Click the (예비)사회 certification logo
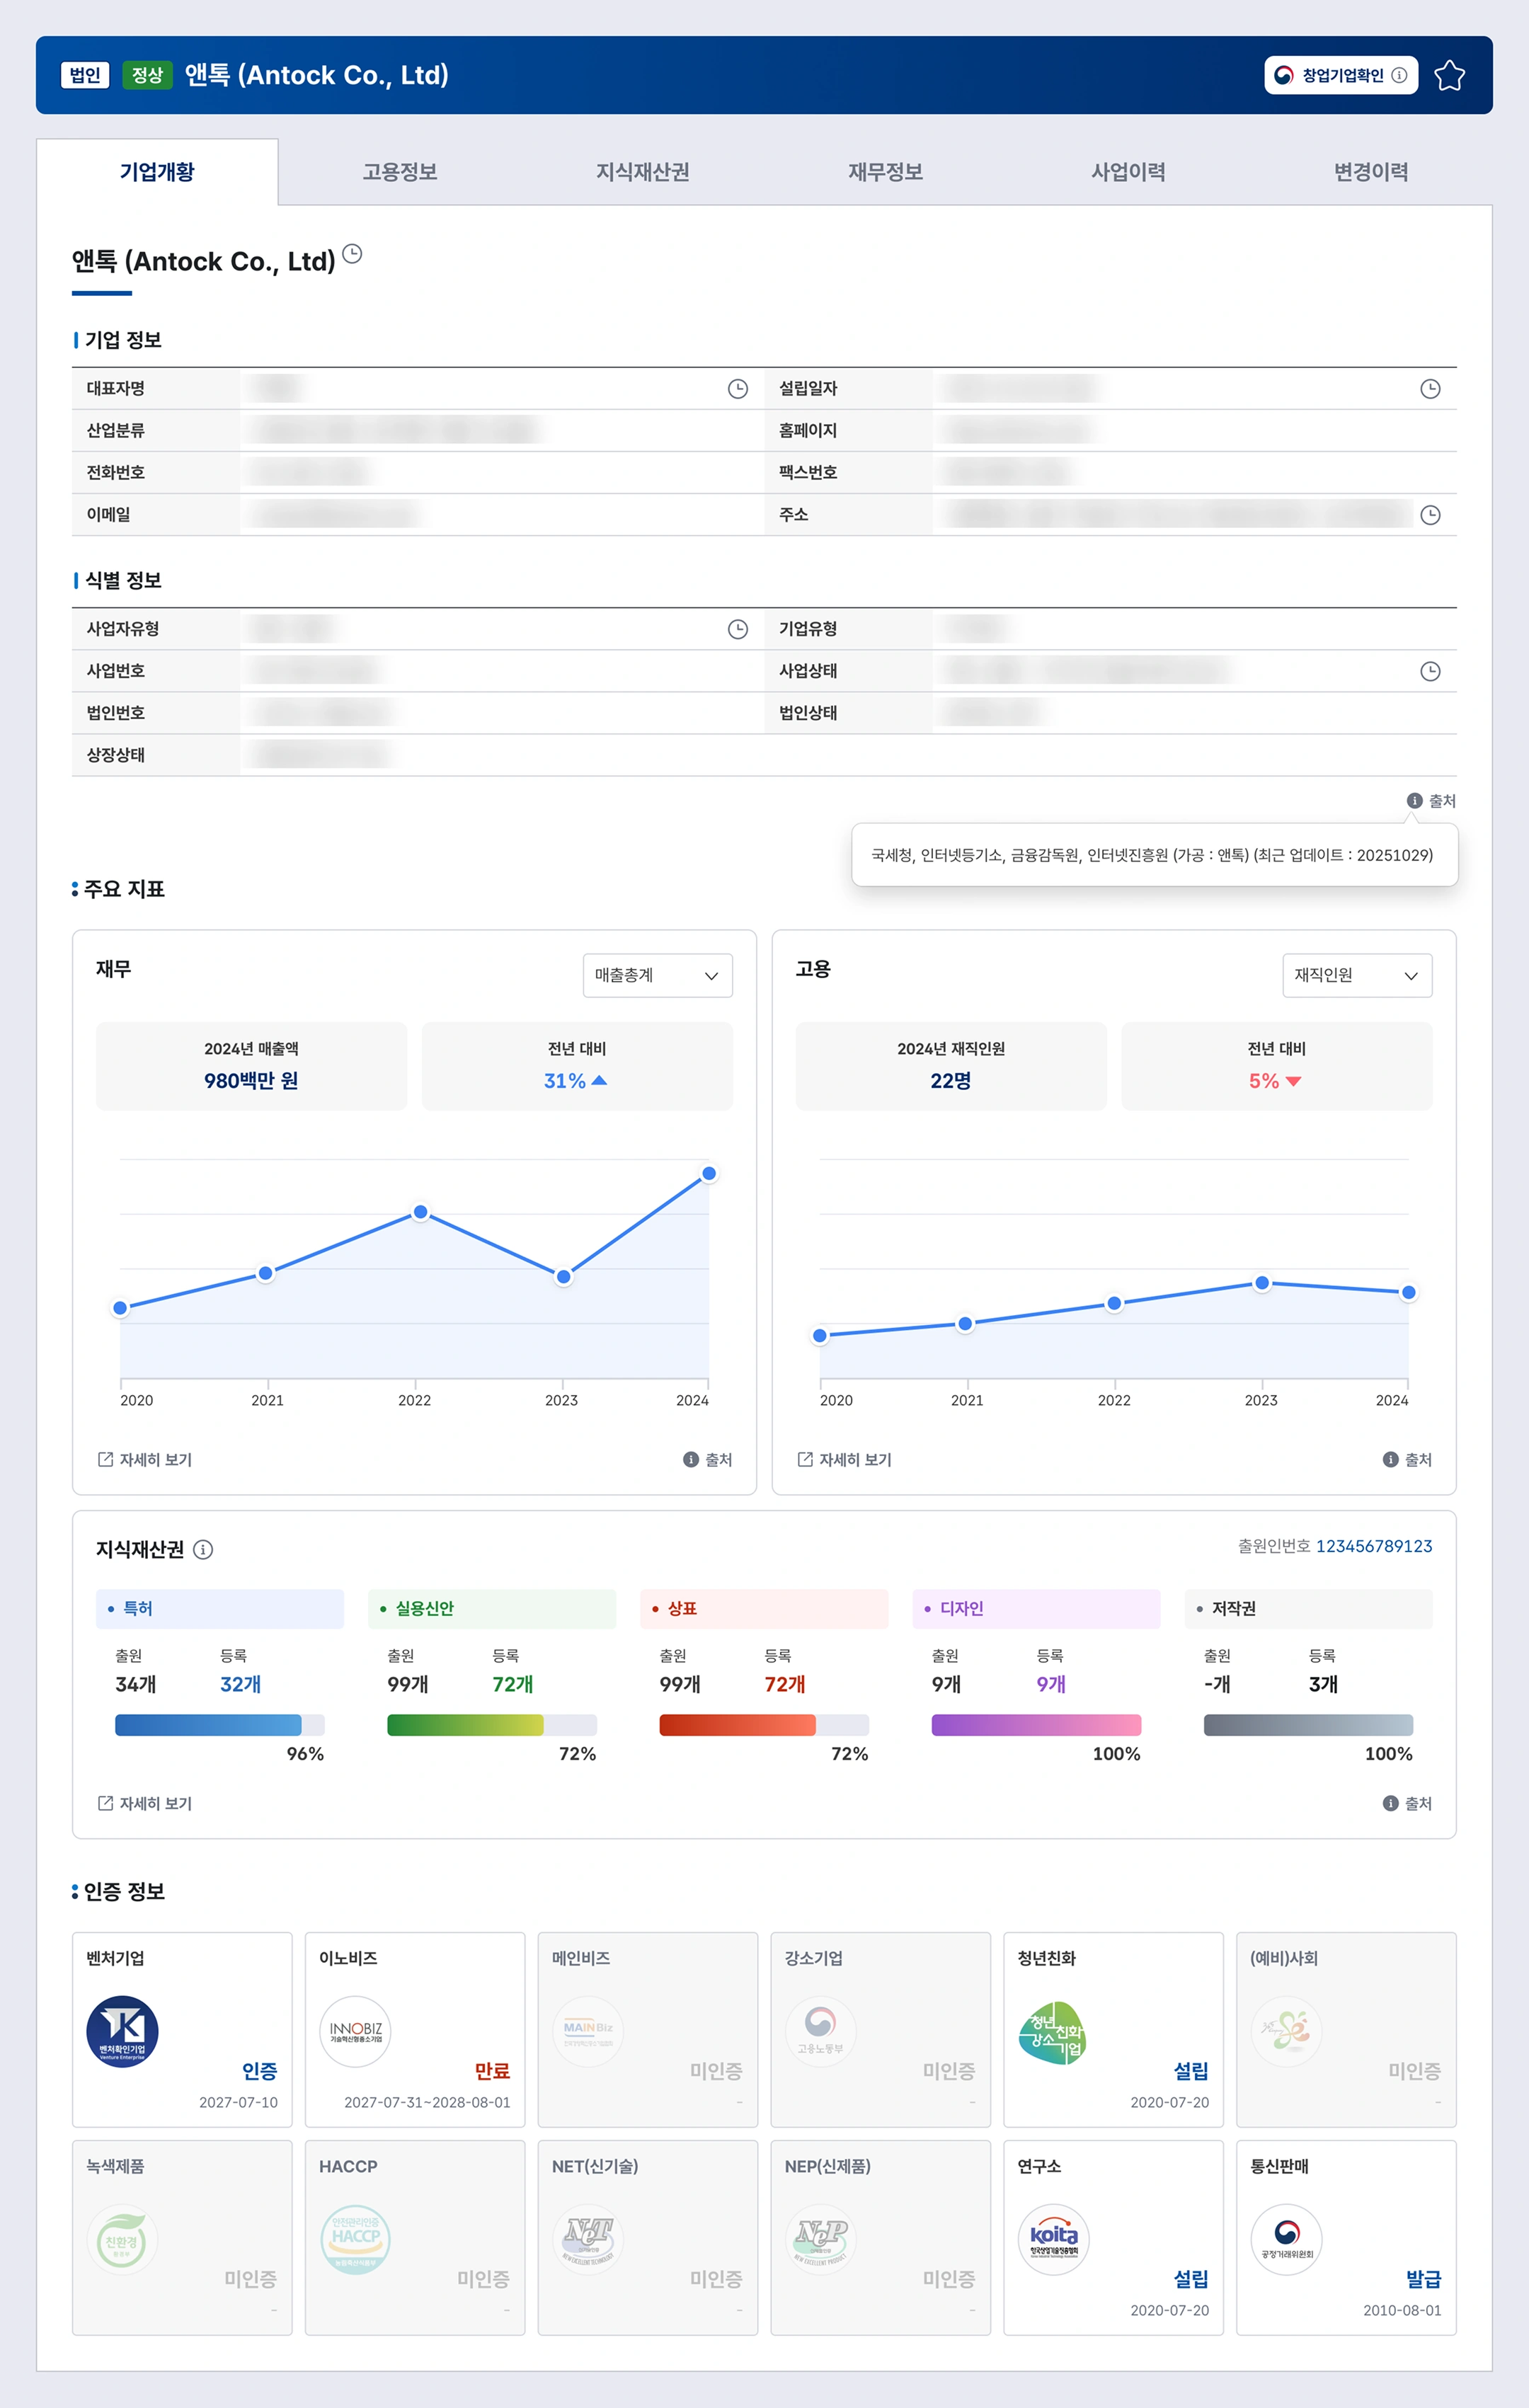This screenshot has height=2408, width=1529. [1286, 2031]
